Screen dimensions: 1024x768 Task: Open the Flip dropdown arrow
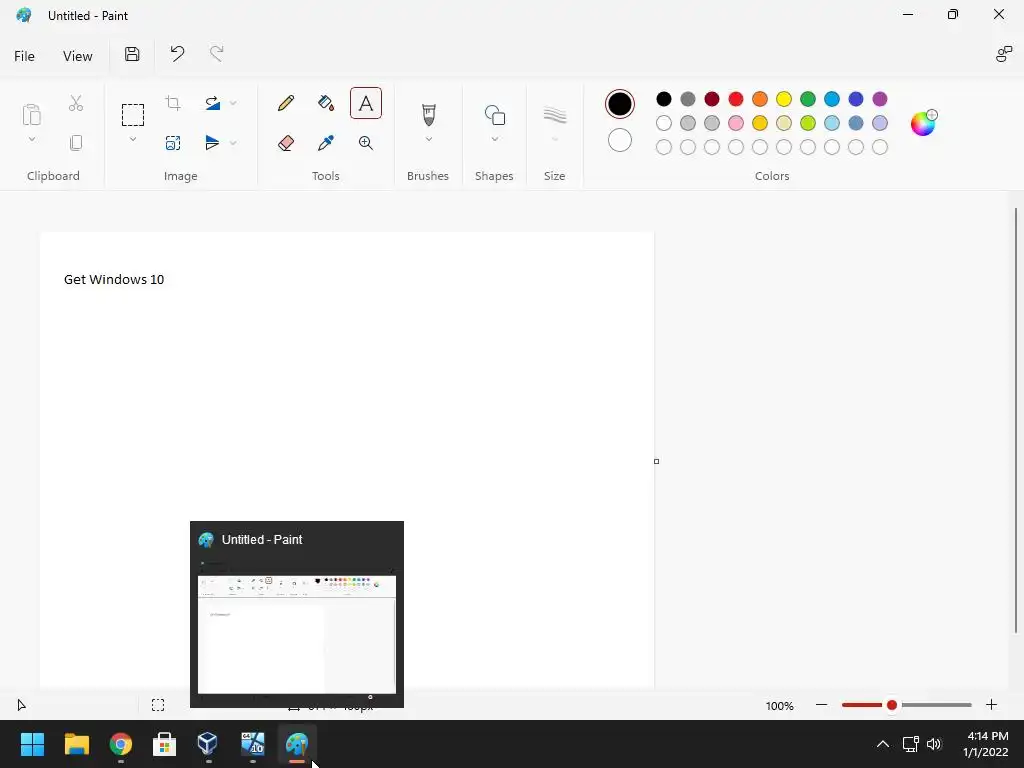point(233,143)
